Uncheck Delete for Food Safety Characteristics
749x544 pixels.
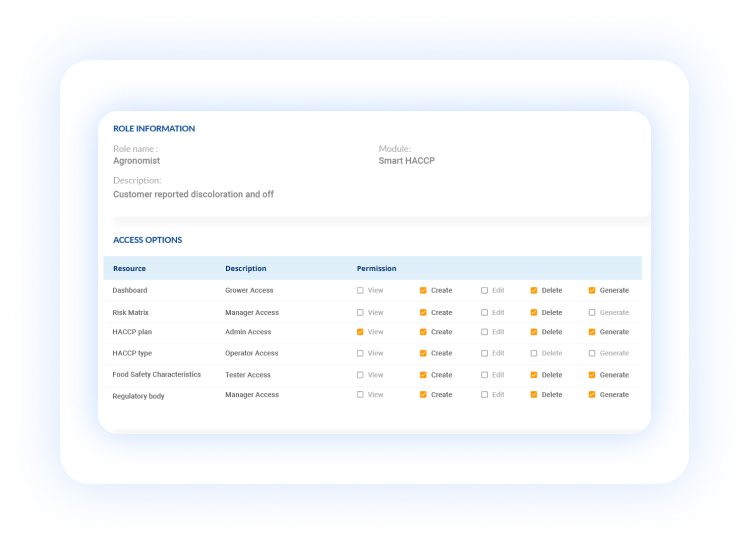click(534, 375)
